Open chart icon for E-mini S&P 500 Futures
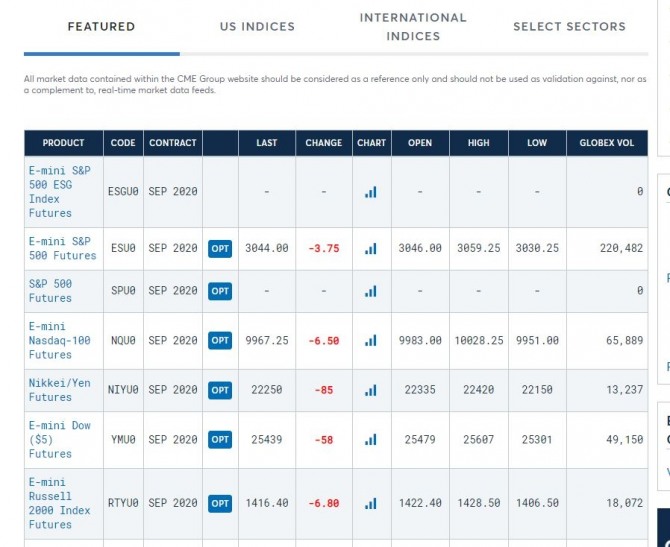670x547 pixels. tap(371, 248)
